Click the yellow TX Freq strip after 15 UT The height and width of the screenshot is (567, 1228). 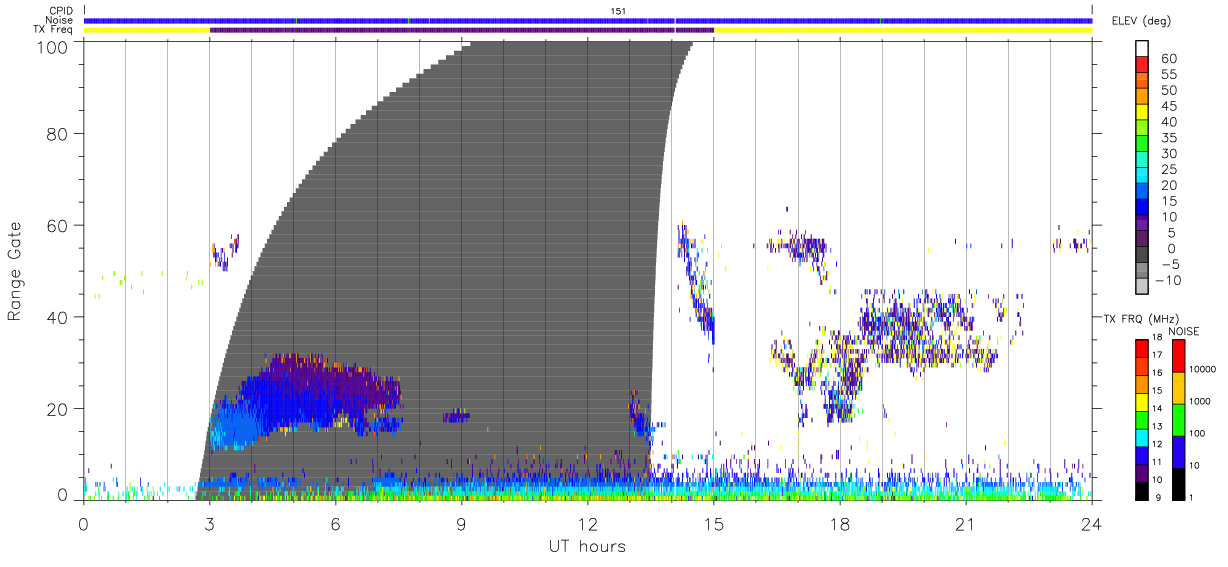pyautogui.click(x=903, y=30)
